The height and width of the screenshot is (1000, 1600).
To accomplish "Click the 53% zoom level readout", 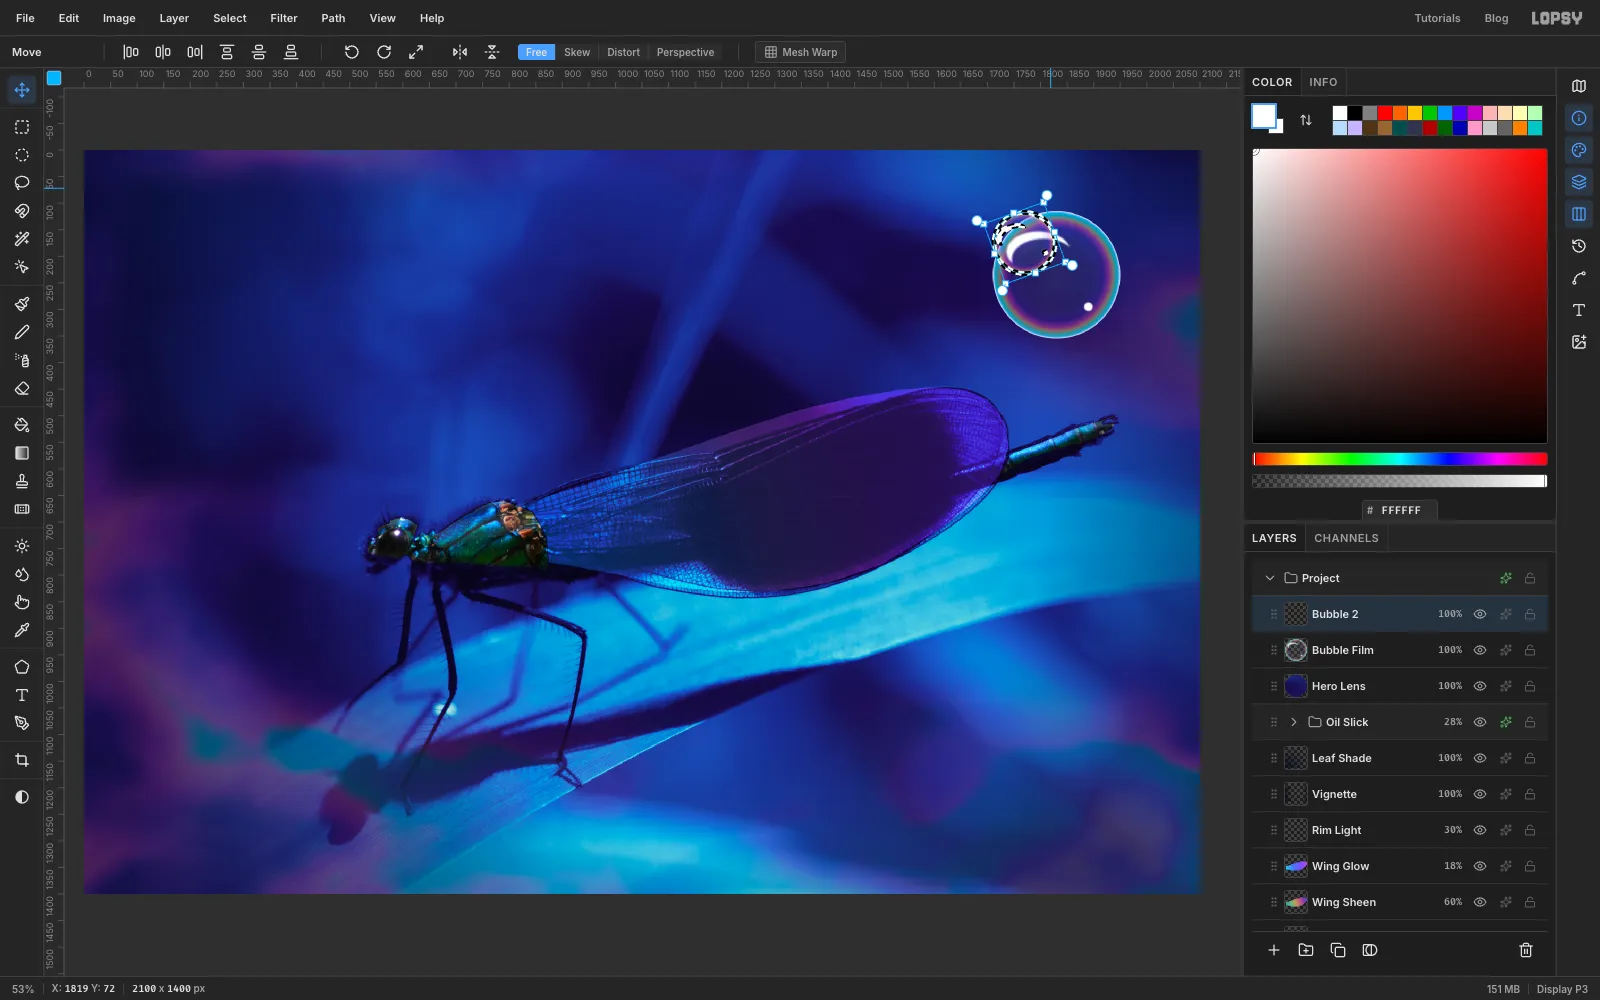I will (x=23, y=989).
